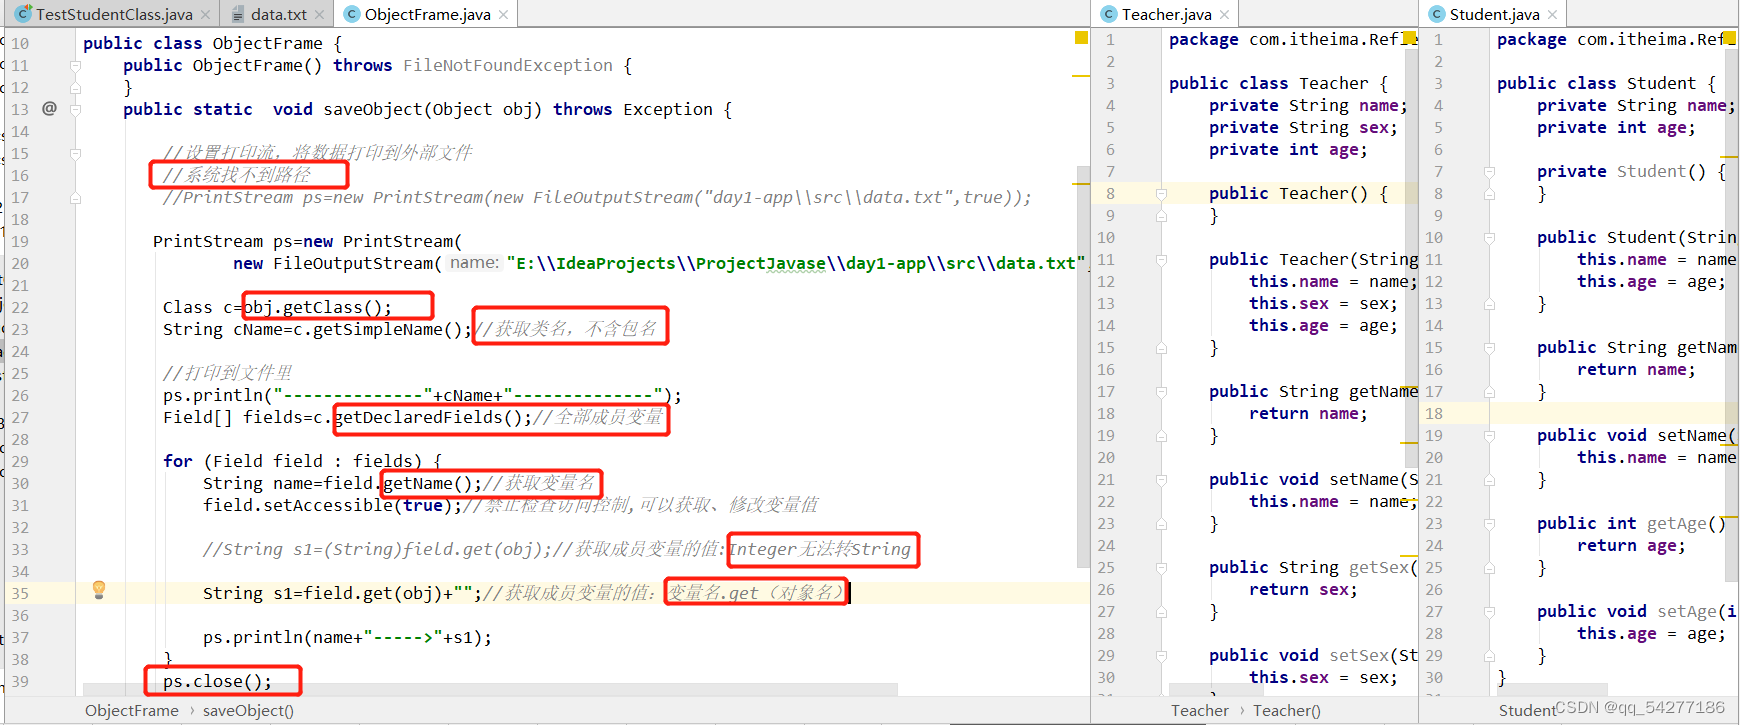Click line number 35 in the ObjectFrame gutter
Viewport: 1740px width, 725px height.
(x=20, y=593)
